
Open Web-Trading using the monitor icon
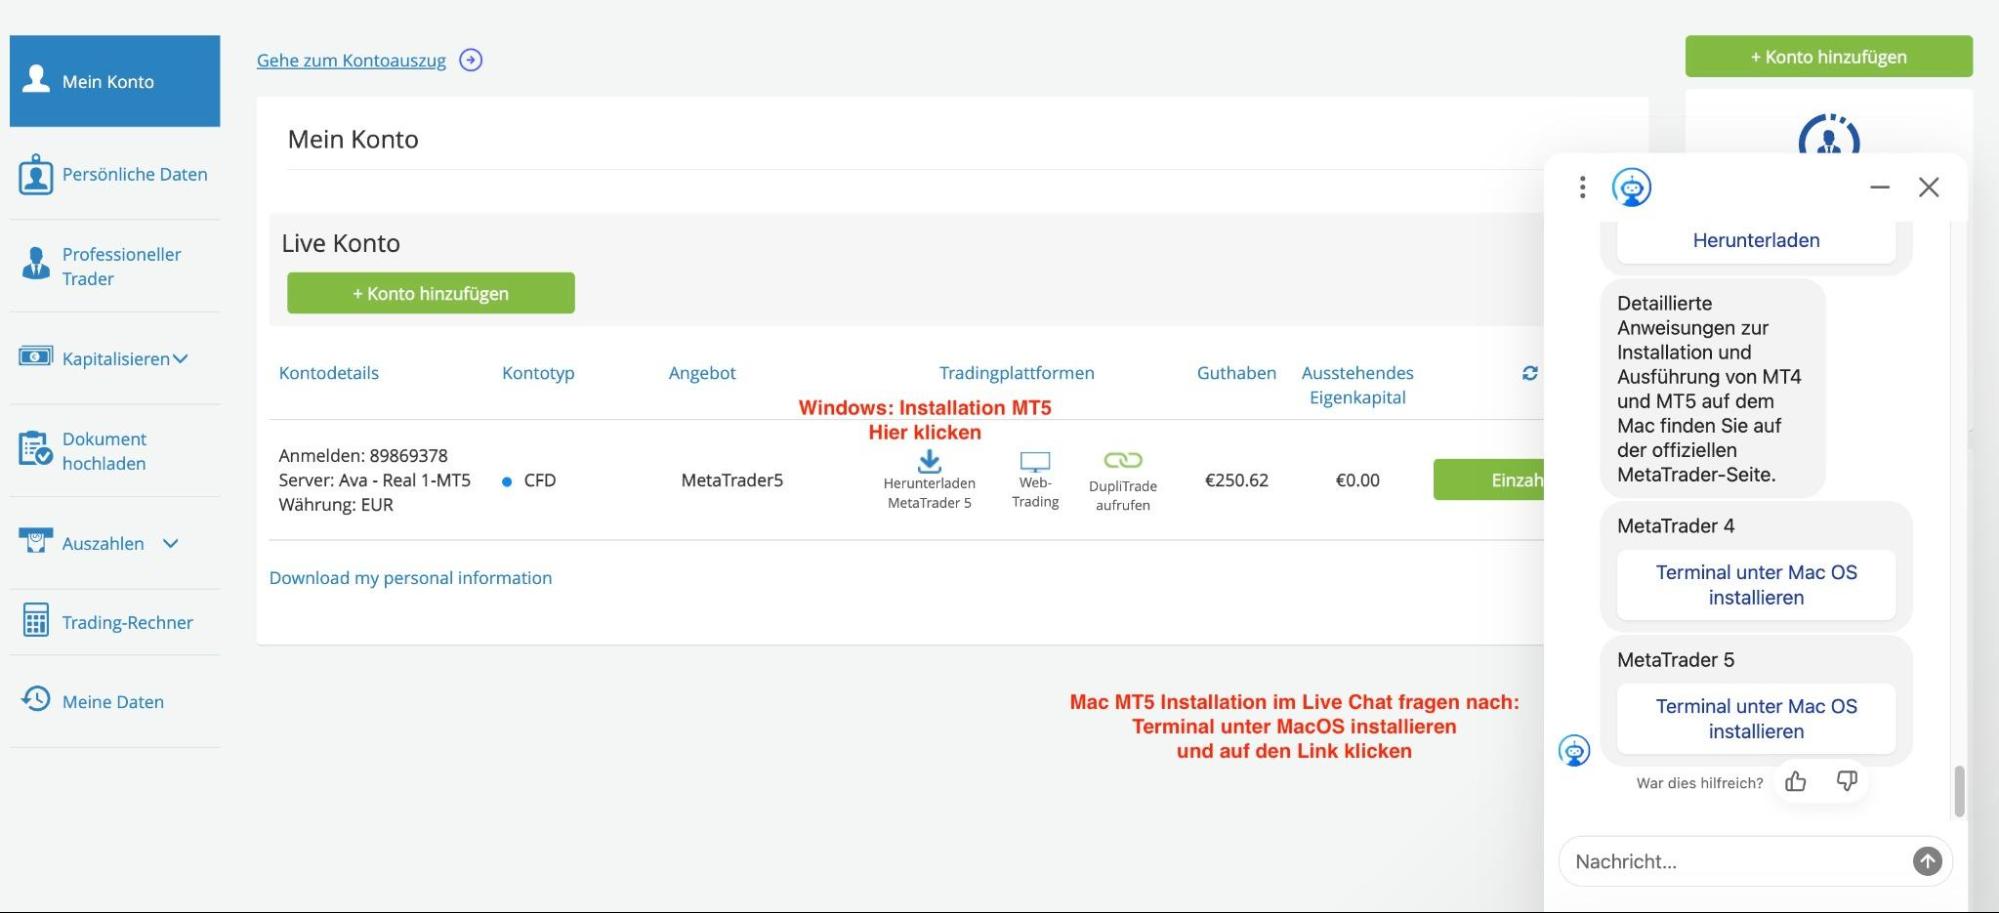pos(1035,461)
